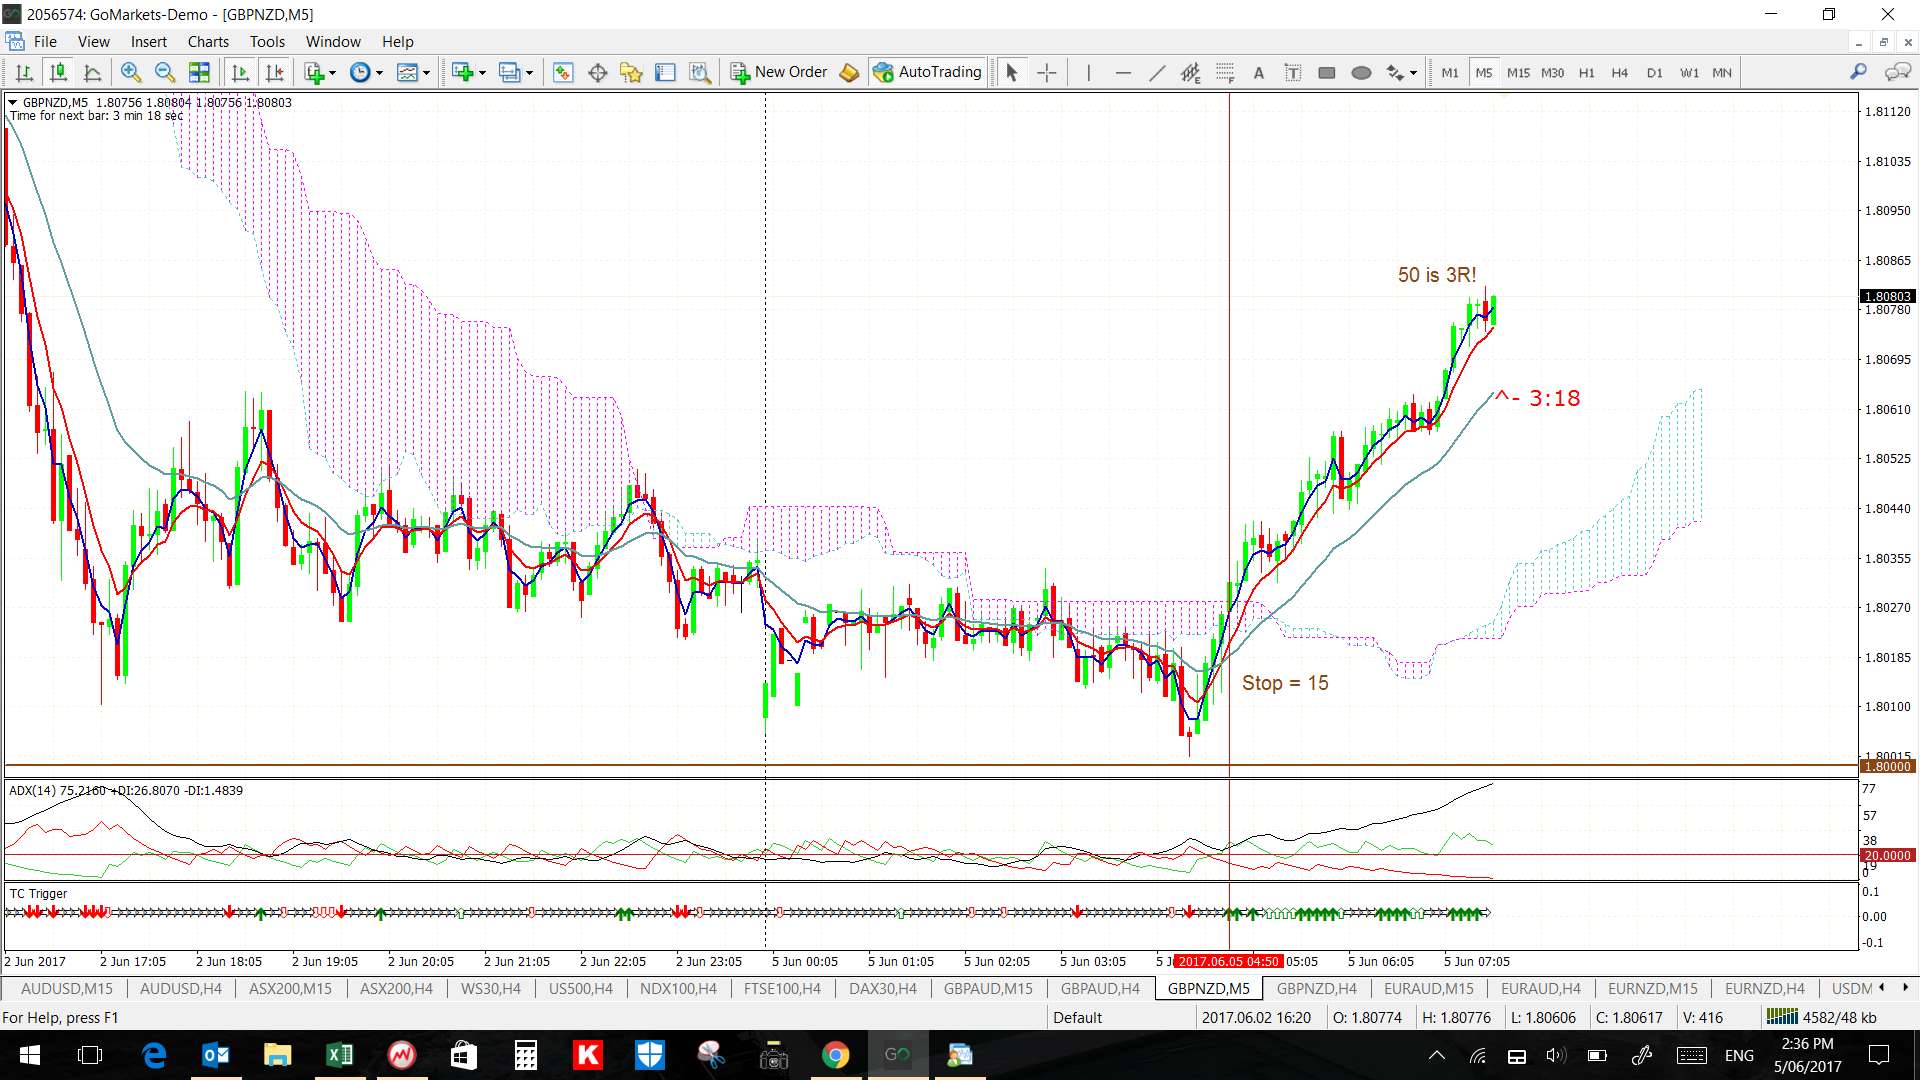Toggle chart shift from right border
This screenshot has height=1080, width=1920.
click(x=275, y=72)
